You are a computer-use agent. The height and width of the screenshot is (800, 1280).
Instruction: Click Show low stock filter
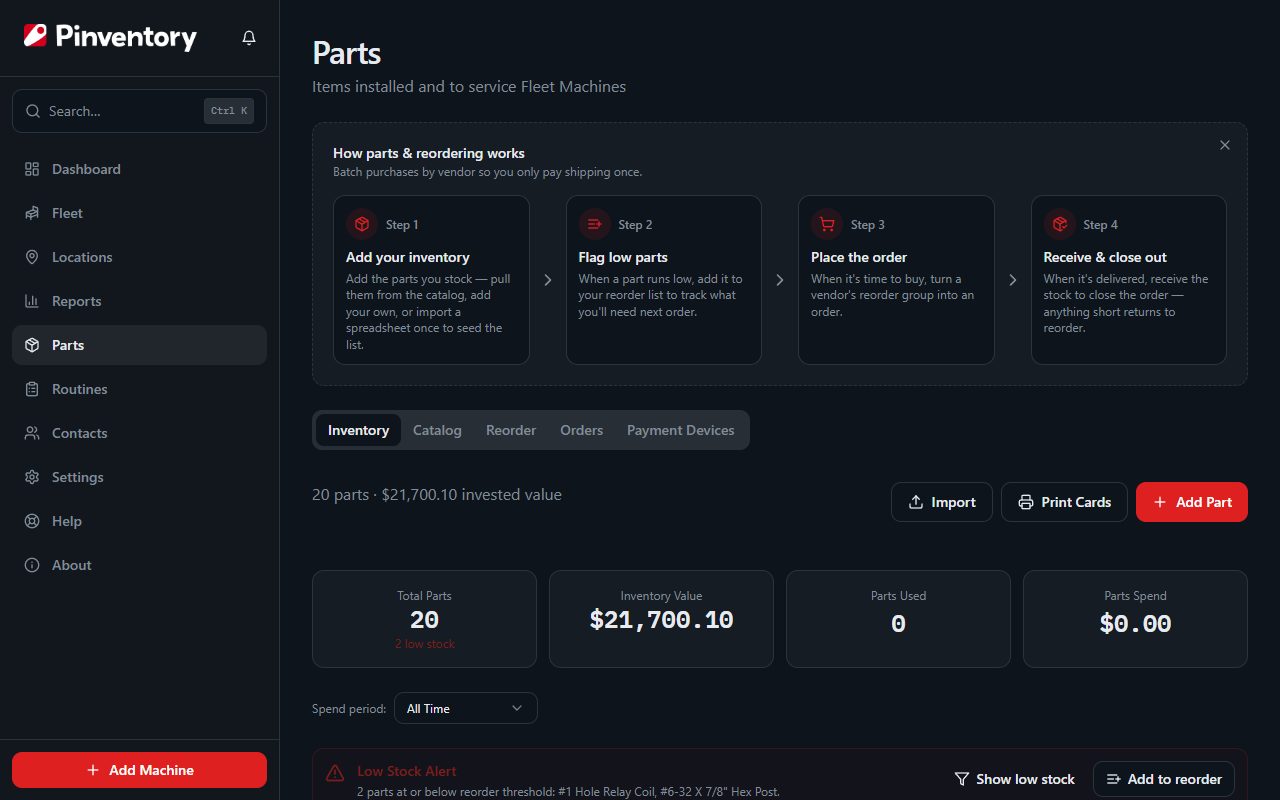[1014, 779]
